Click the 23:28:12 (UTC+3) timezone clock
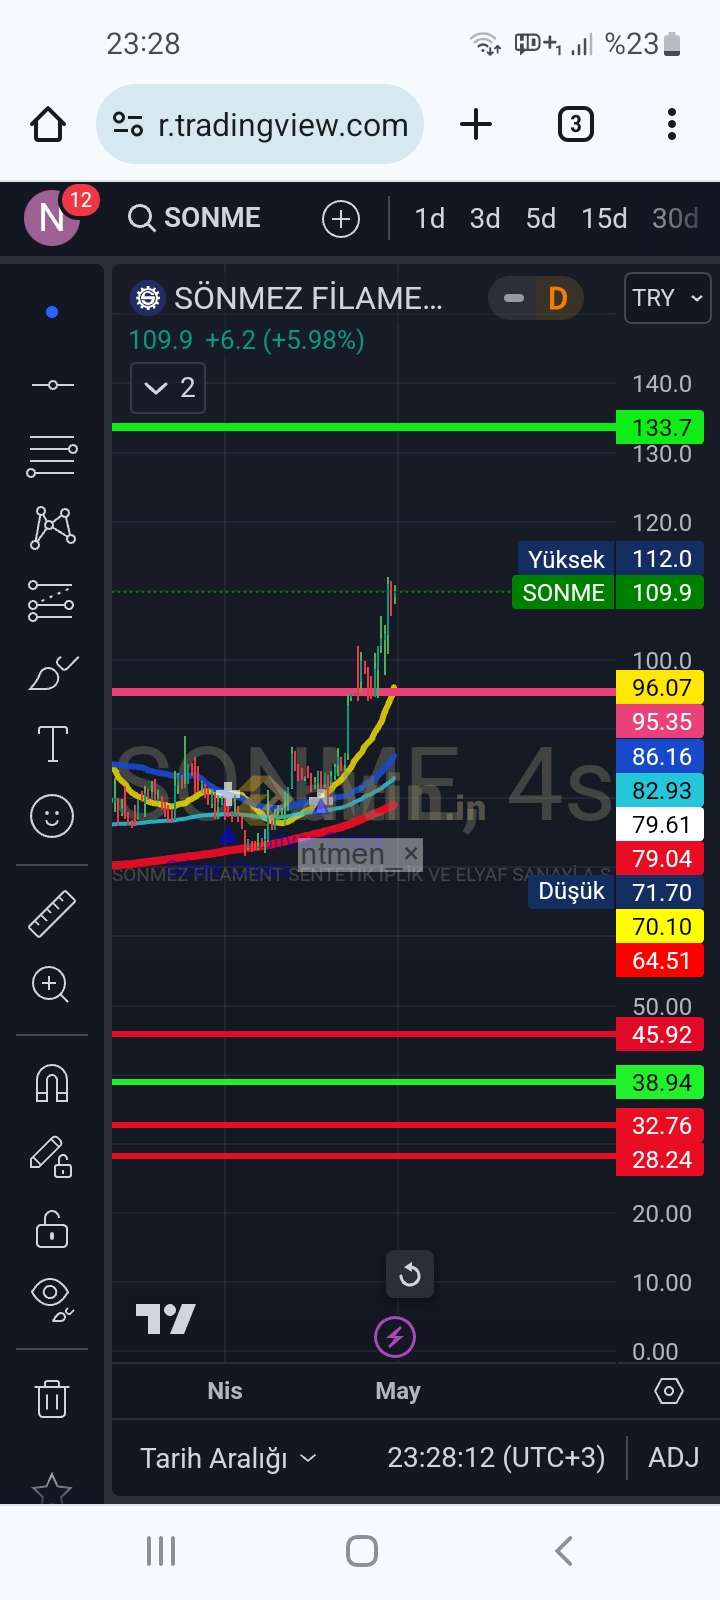720x1600 pixels. point(496,1458)
